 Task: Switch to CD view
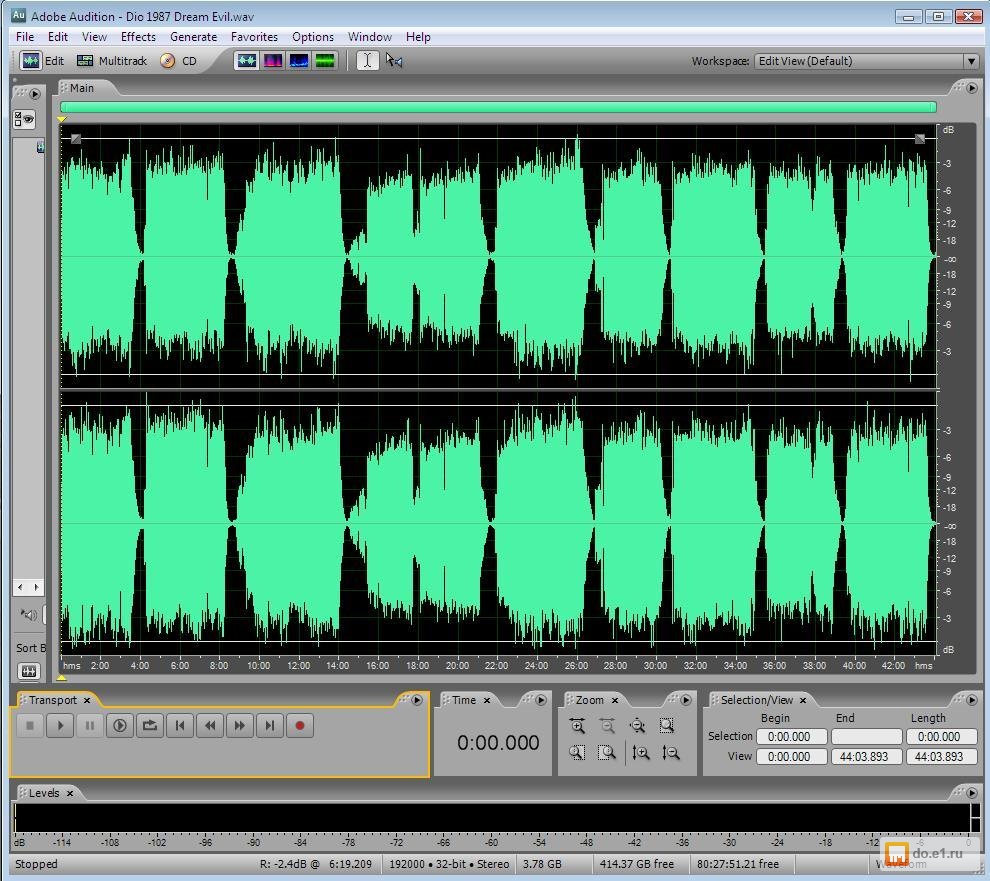pyautogui.click(x=179, y=61)
